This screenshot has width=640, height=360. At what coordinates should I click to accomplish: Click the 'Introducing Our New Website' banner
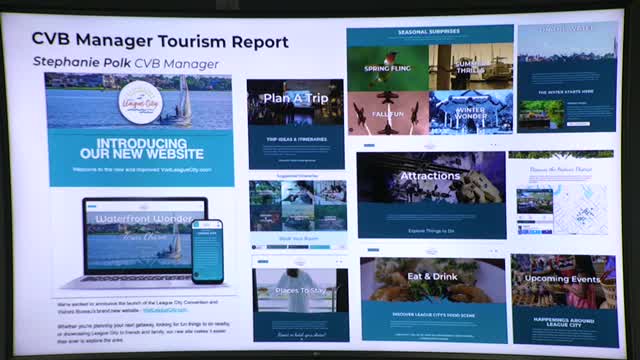(141, 157)
